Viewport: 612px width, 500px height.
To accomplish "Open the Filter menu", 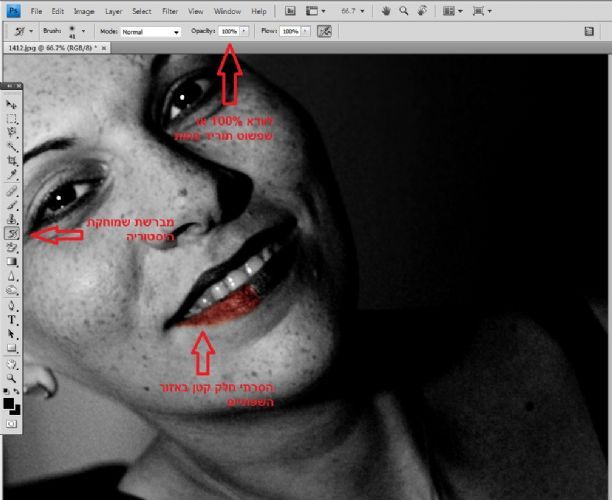I will (169, 11).
